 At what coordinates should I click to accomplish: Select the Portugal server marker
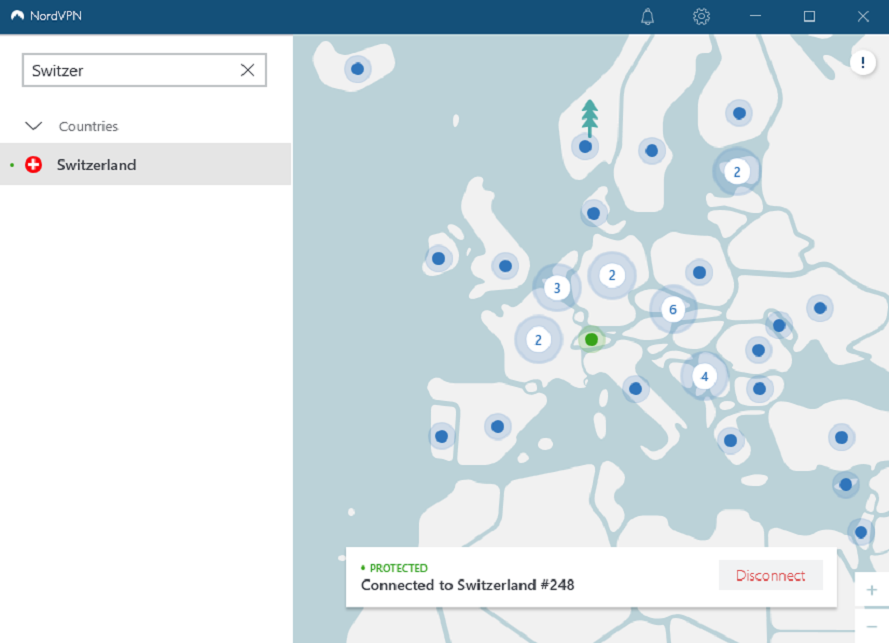[x=442, y=437]
